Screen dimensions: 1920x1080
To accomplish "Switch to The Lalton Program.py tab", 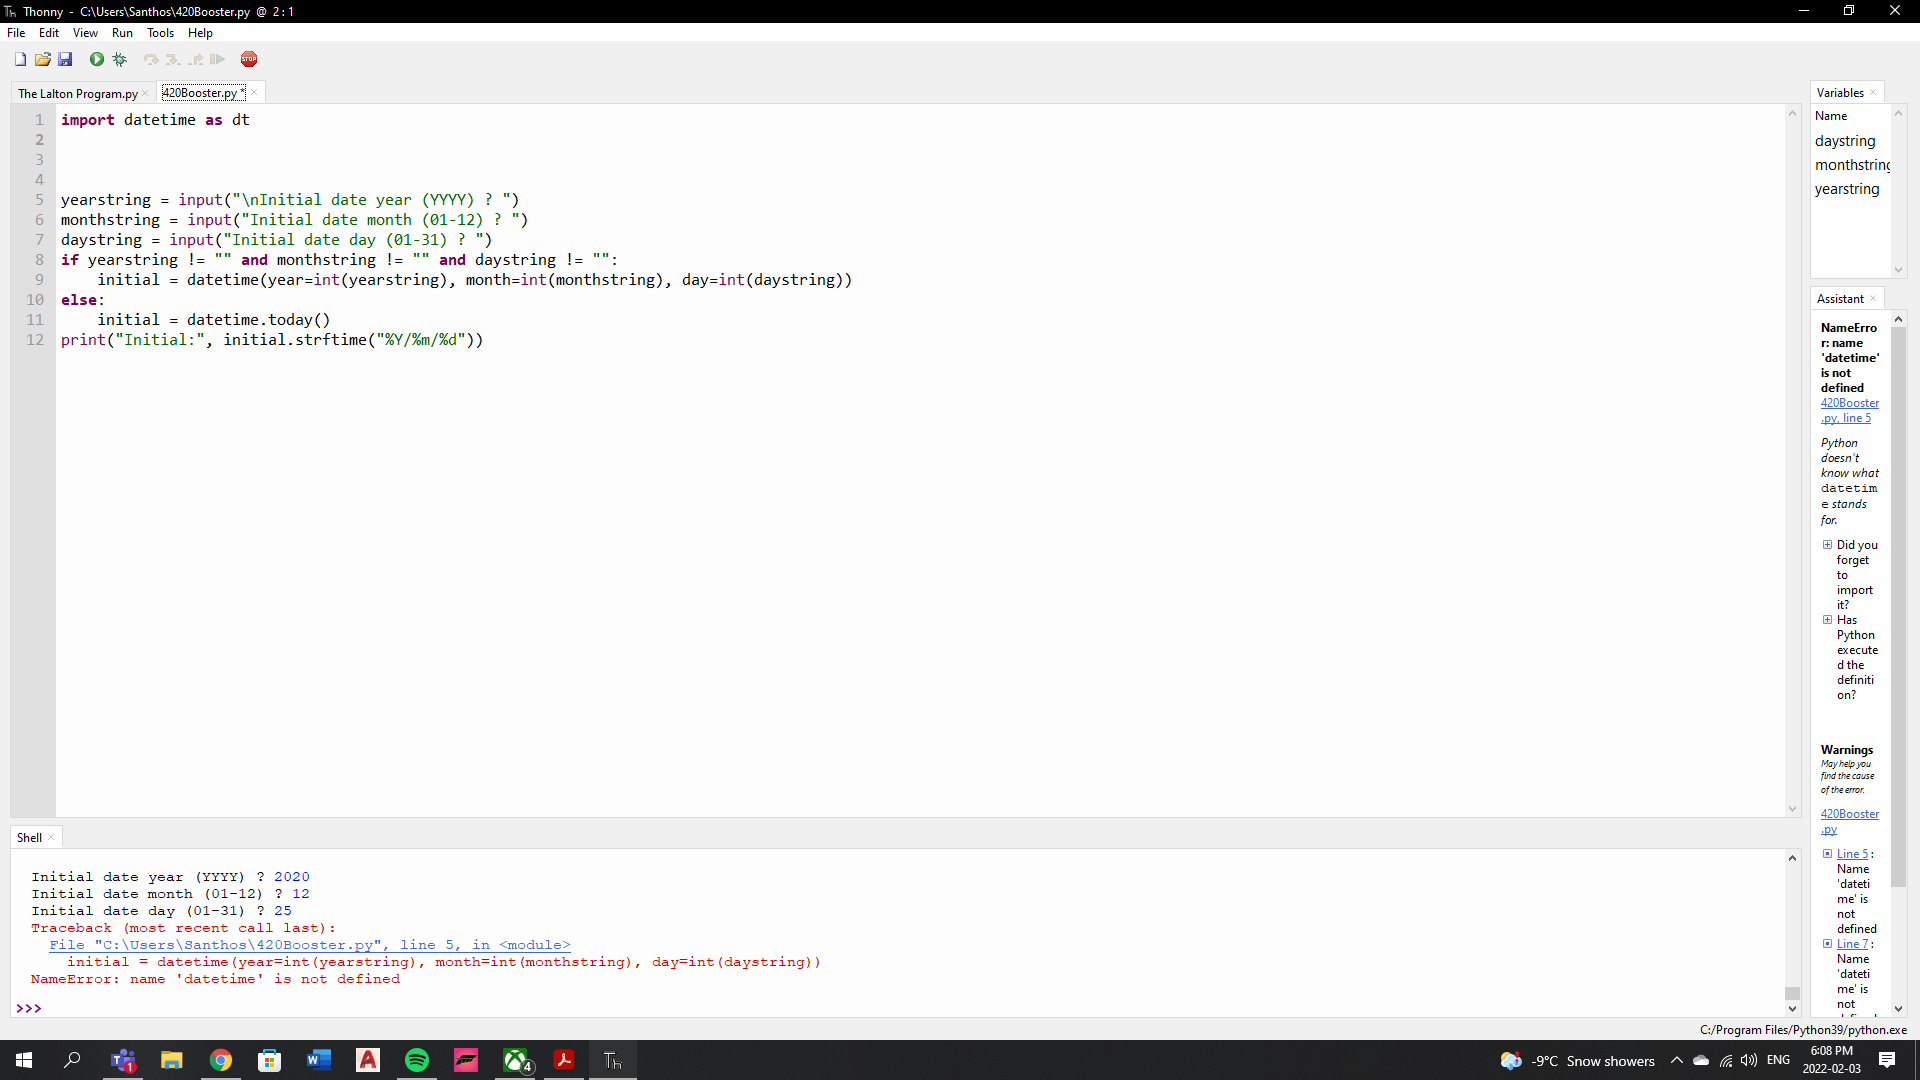I will point(78,94).
